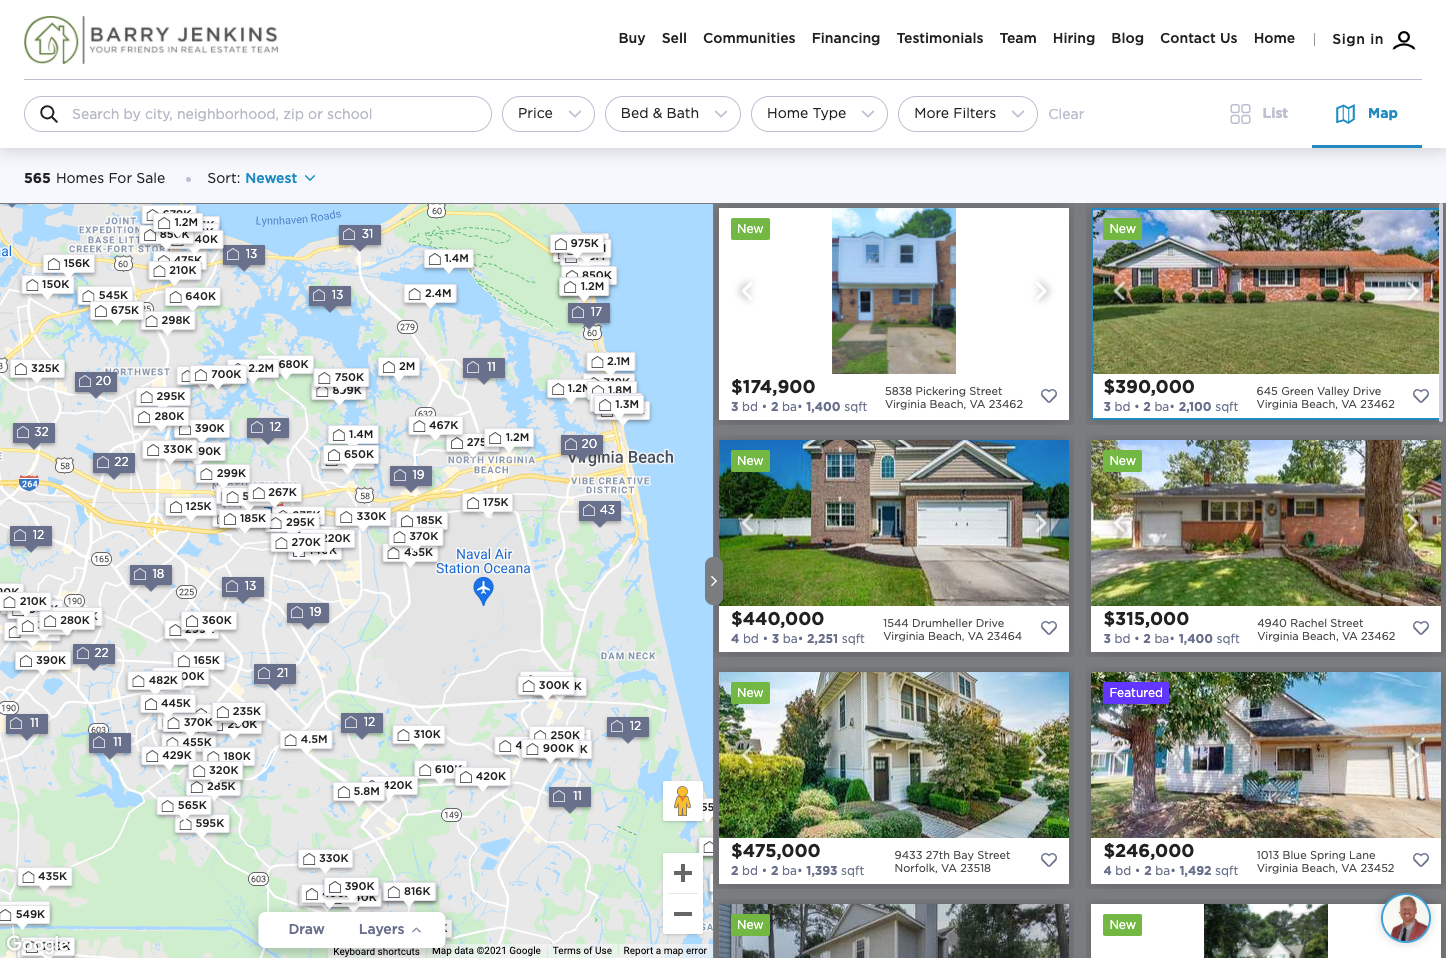Zoom in the map with plus button
The image size is (1446, 958).
point(683,873)
